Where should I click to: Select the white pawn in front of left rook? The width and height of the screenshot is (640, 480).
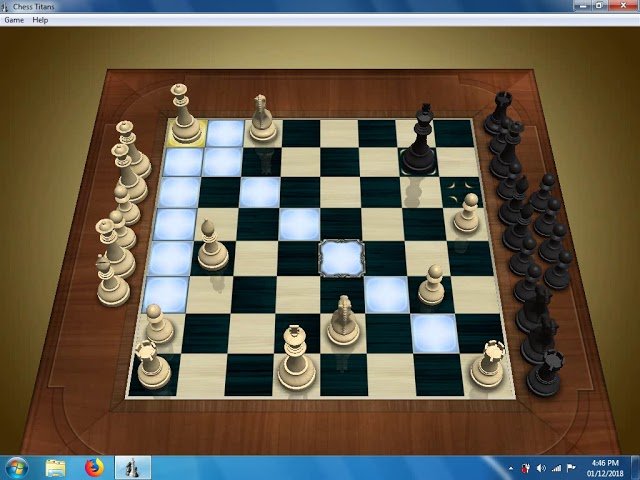click(158, 324)
